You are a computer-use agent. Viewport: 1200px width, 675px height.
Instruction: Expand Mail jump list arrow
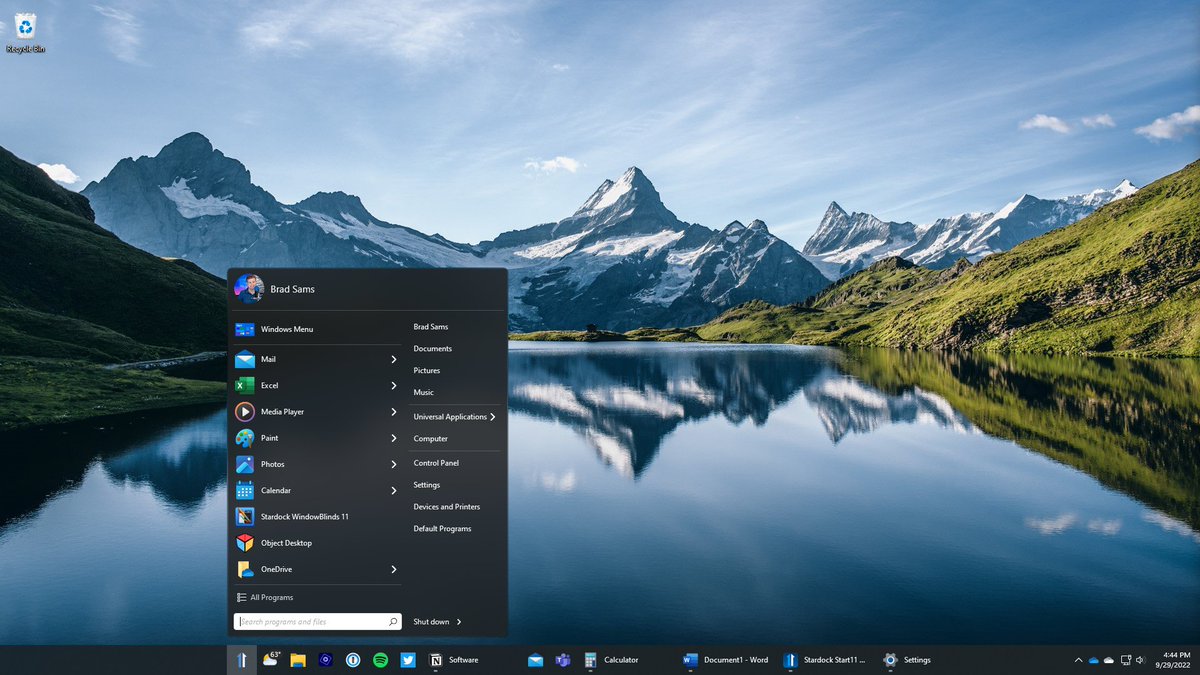click(394, 359)
